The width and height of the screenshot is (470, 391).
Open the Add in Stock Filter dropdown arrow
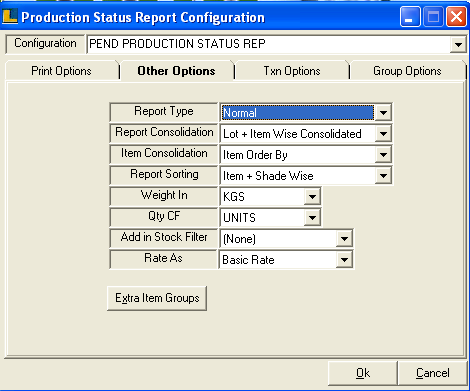344,239
